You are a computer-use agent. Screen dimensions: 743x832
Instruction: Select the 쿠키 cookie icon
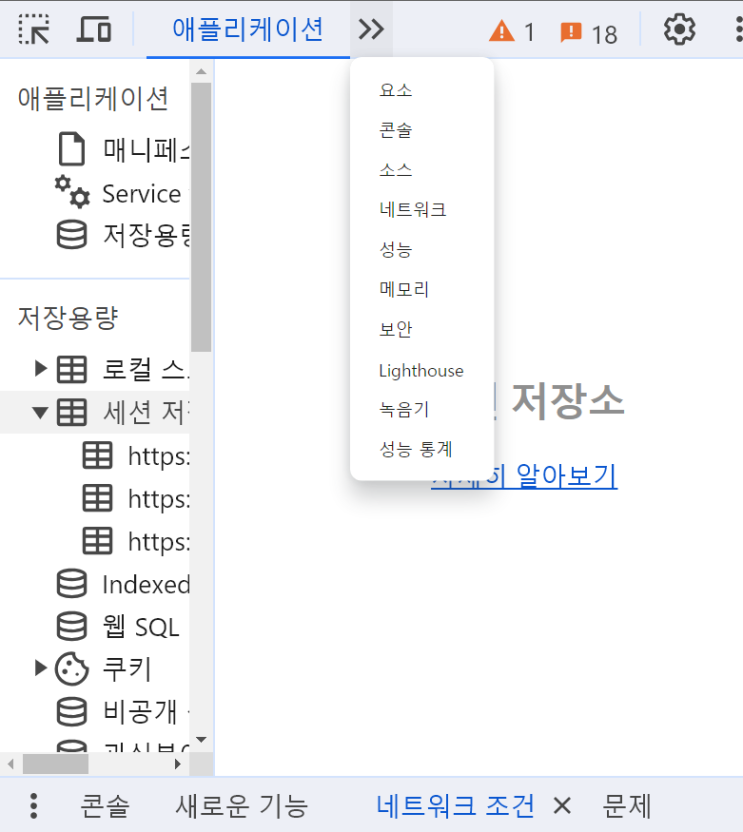click(72, 669)
